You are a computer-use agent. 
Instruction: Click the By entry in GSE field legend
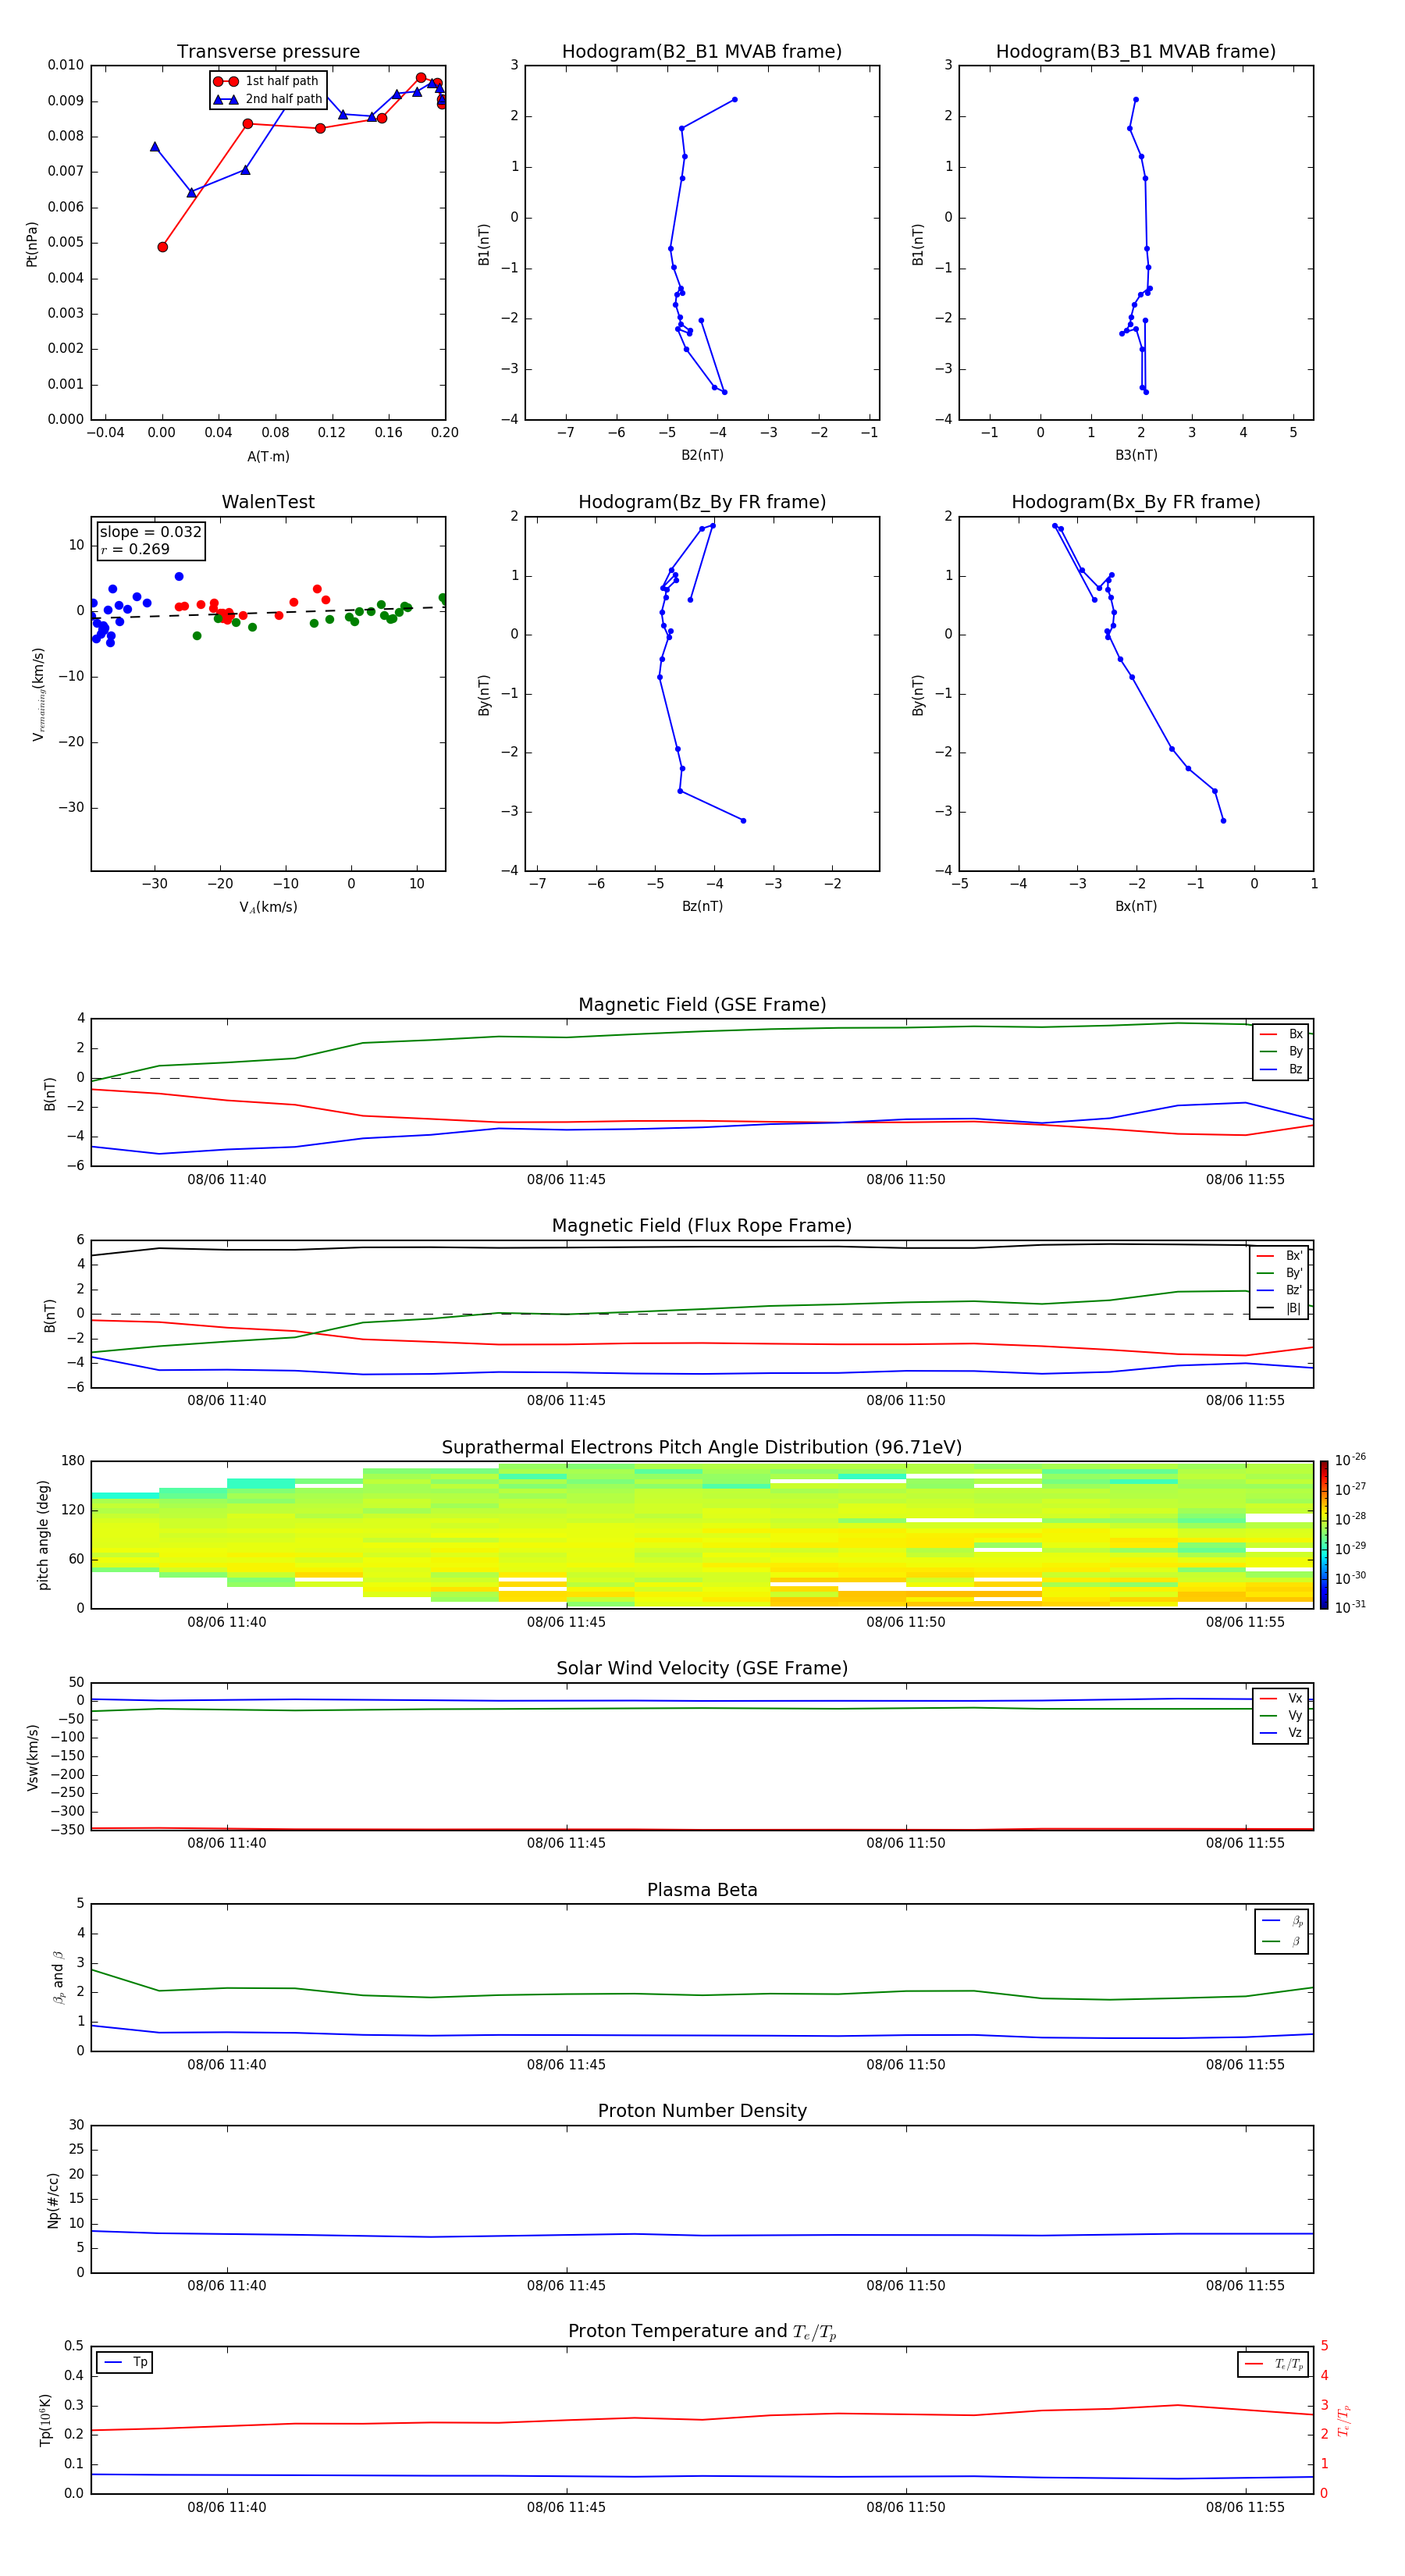click(1281, 1052)
